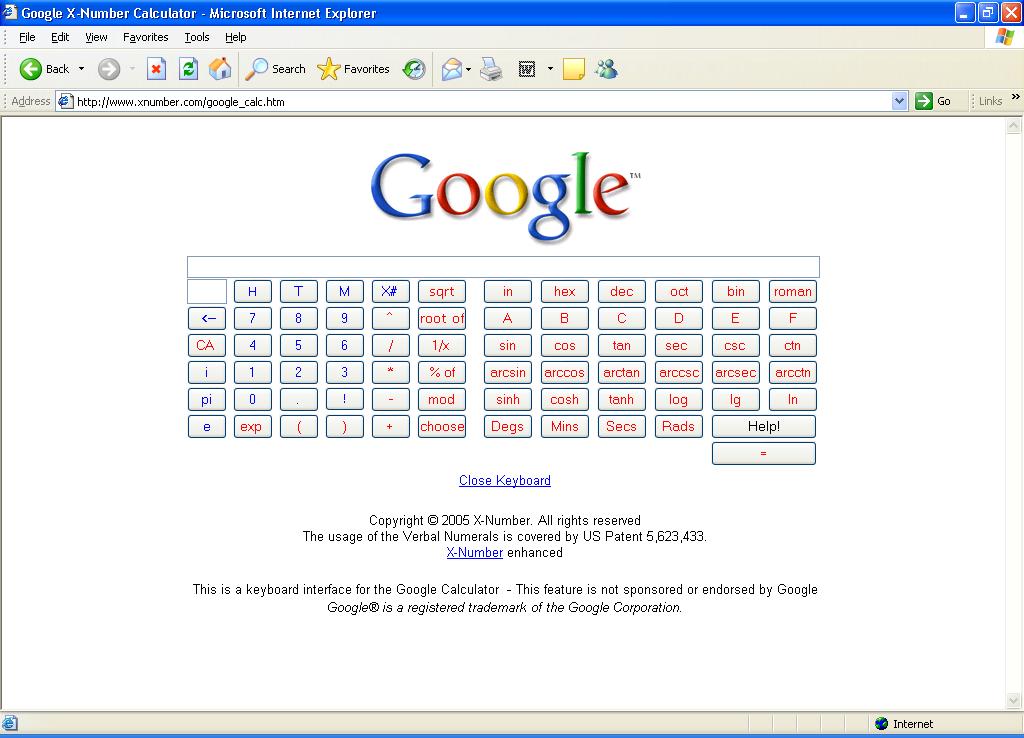Screen dimensions: 1024x738
Task: Open the View menu
Action: click(96, 37)
